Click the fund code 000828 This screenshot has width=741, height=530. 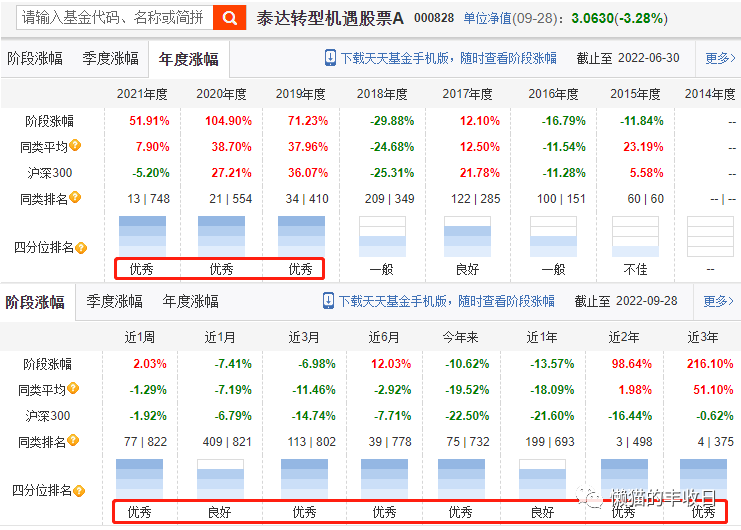pos(434,18)
